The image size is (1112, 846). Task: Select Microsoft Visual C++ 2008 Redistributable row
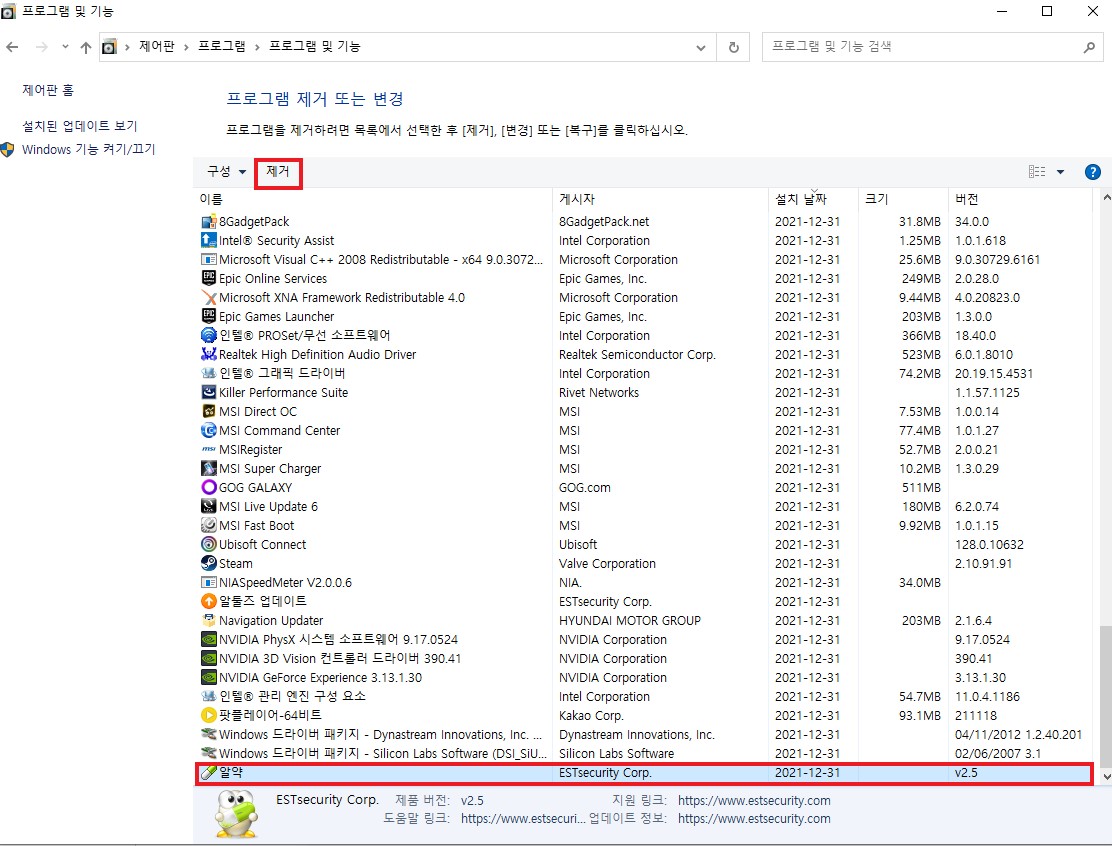[643, 260]
